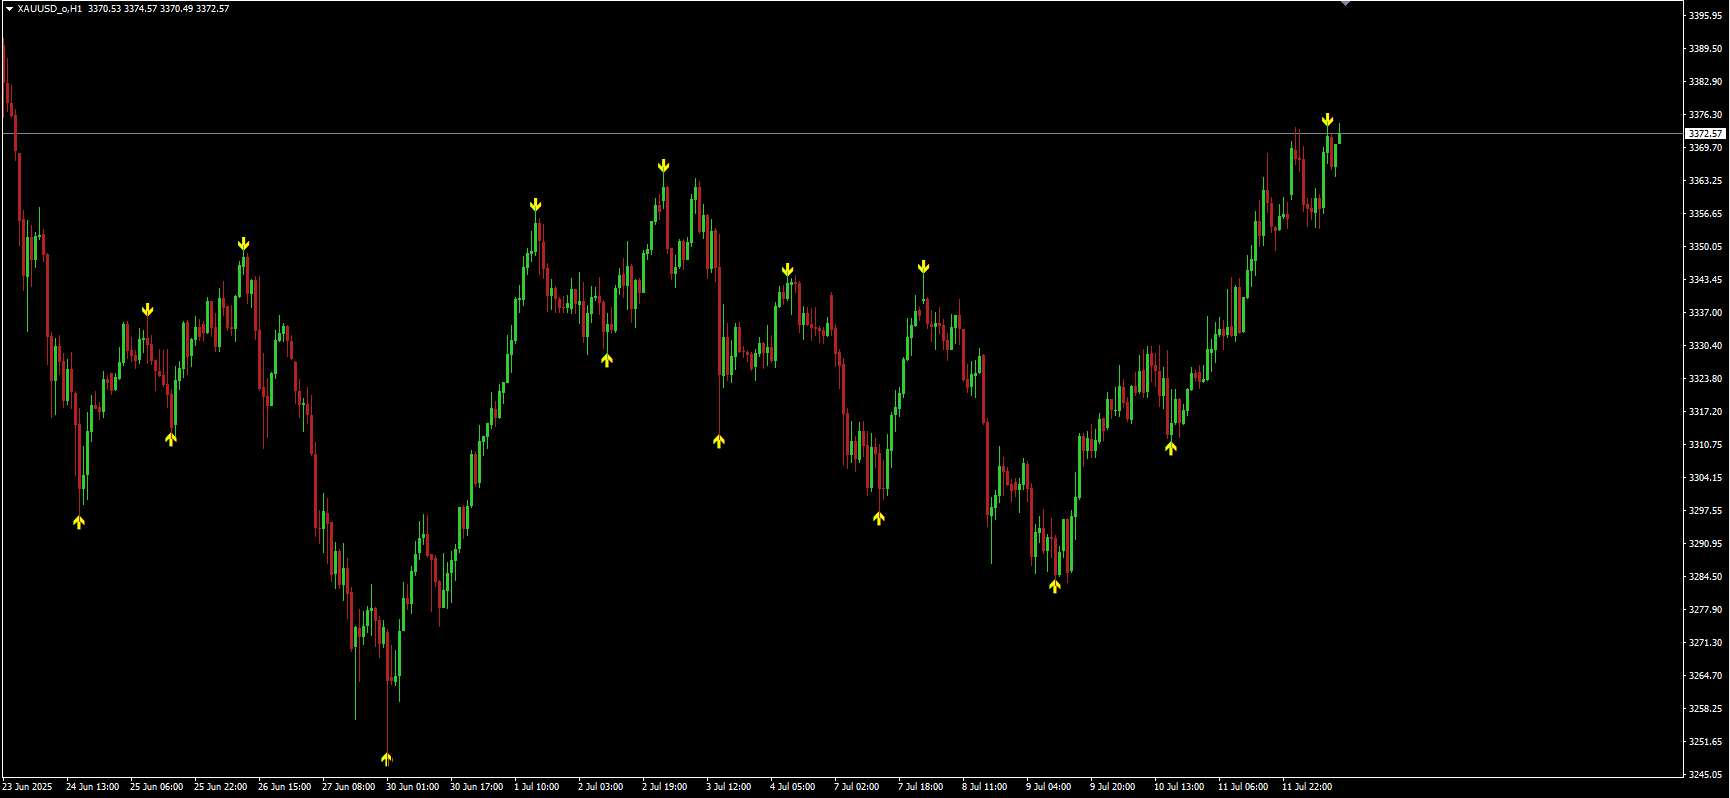Select the yellow buy arrow above 9 Jul 04:00

(x=1055, y=586)
